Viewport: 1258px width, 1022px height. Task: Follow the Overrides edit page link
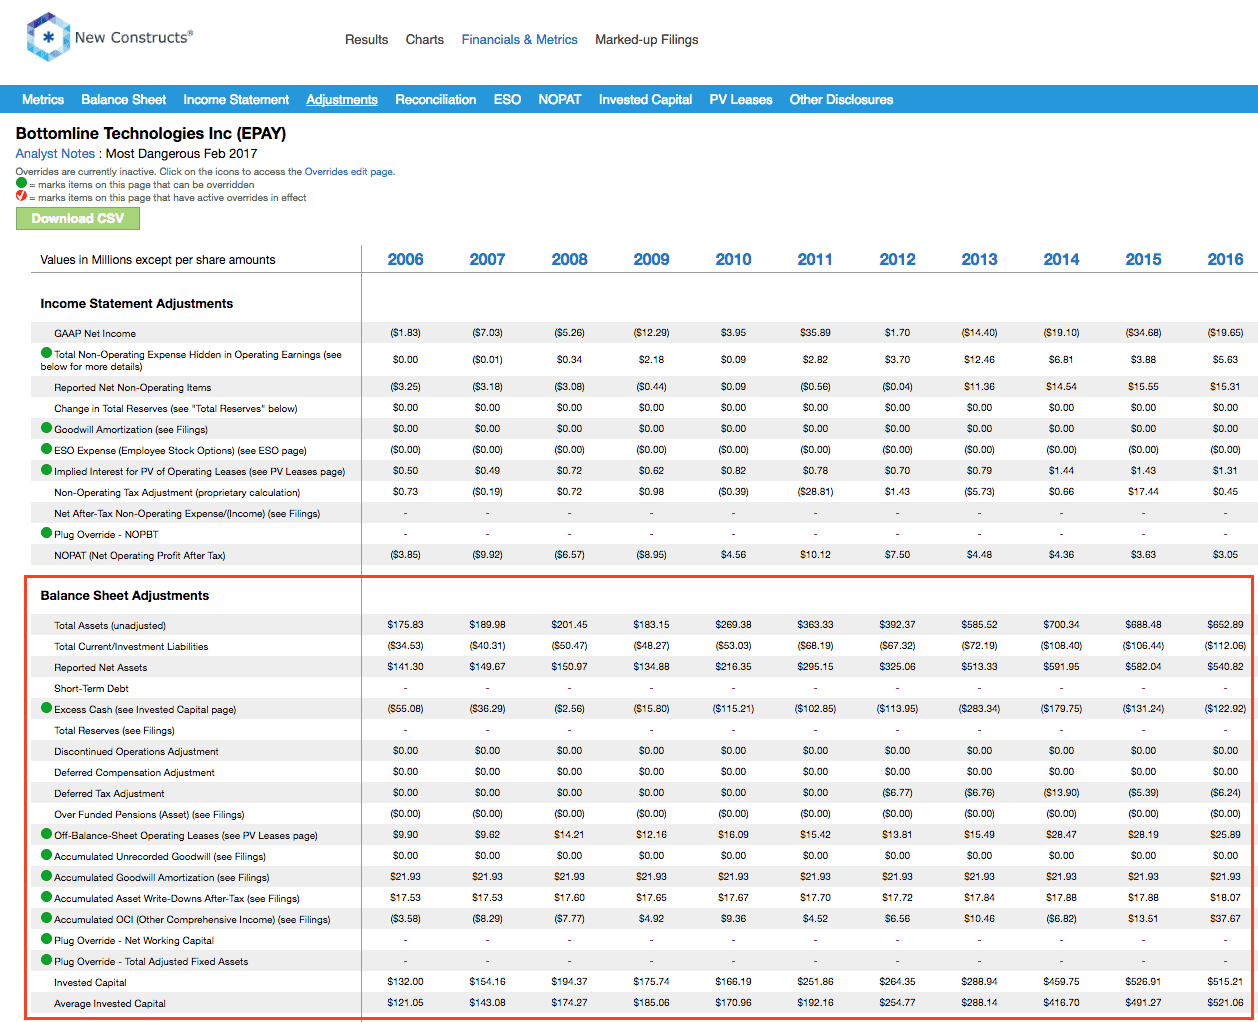(x=349, y=172)
